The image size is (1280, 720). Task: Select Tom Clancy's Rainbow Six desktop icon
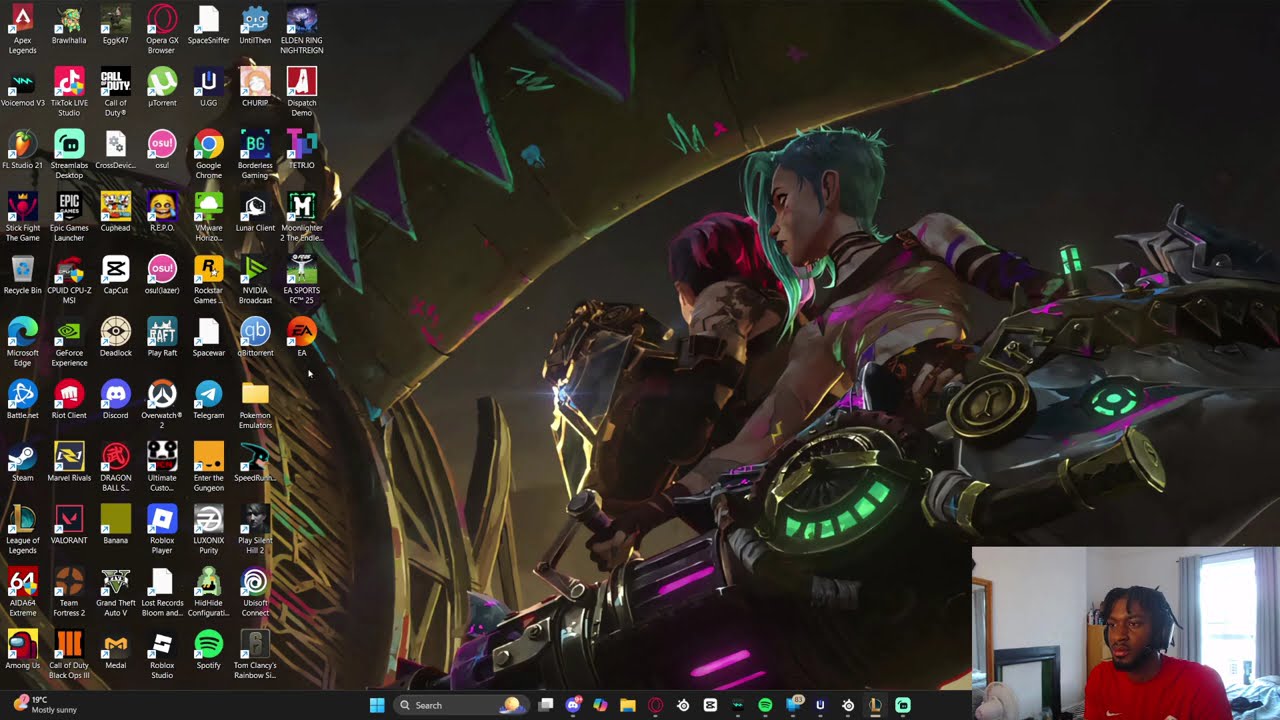click(255, 654)
